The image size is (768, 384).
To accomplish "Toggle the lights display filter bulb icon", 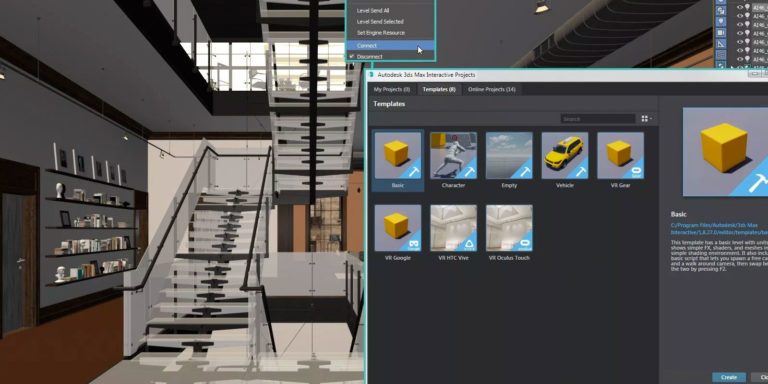I will coord(721,22).
